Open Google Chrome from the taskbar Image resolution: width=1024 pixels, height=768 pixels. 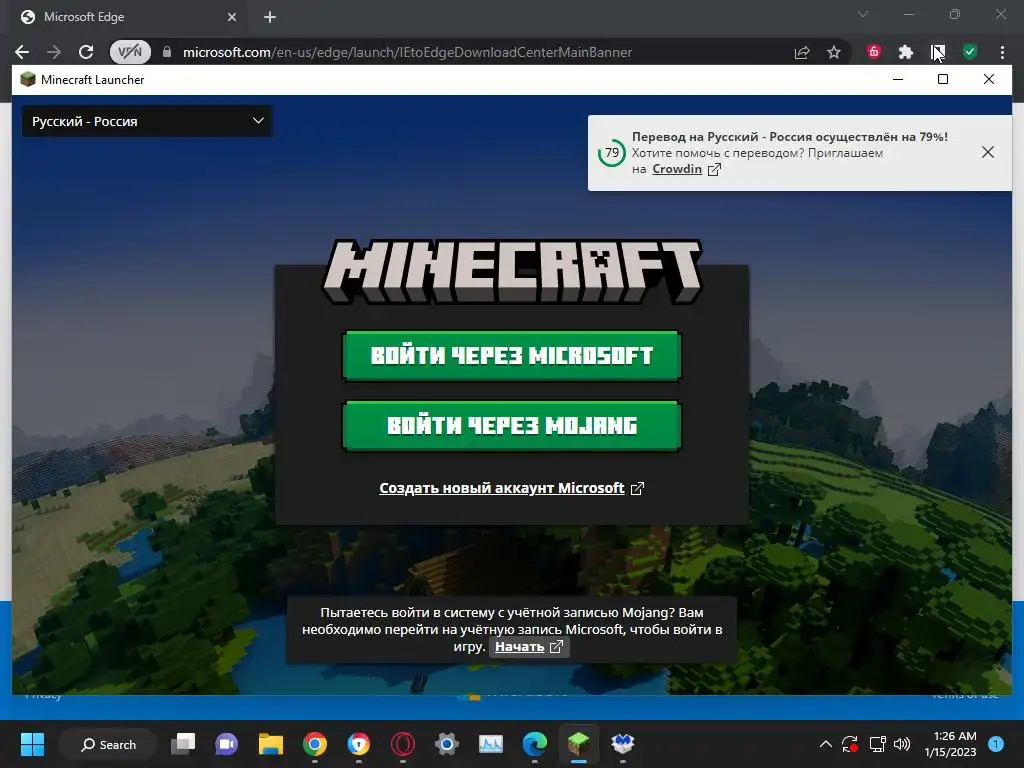tap(315, 744)
